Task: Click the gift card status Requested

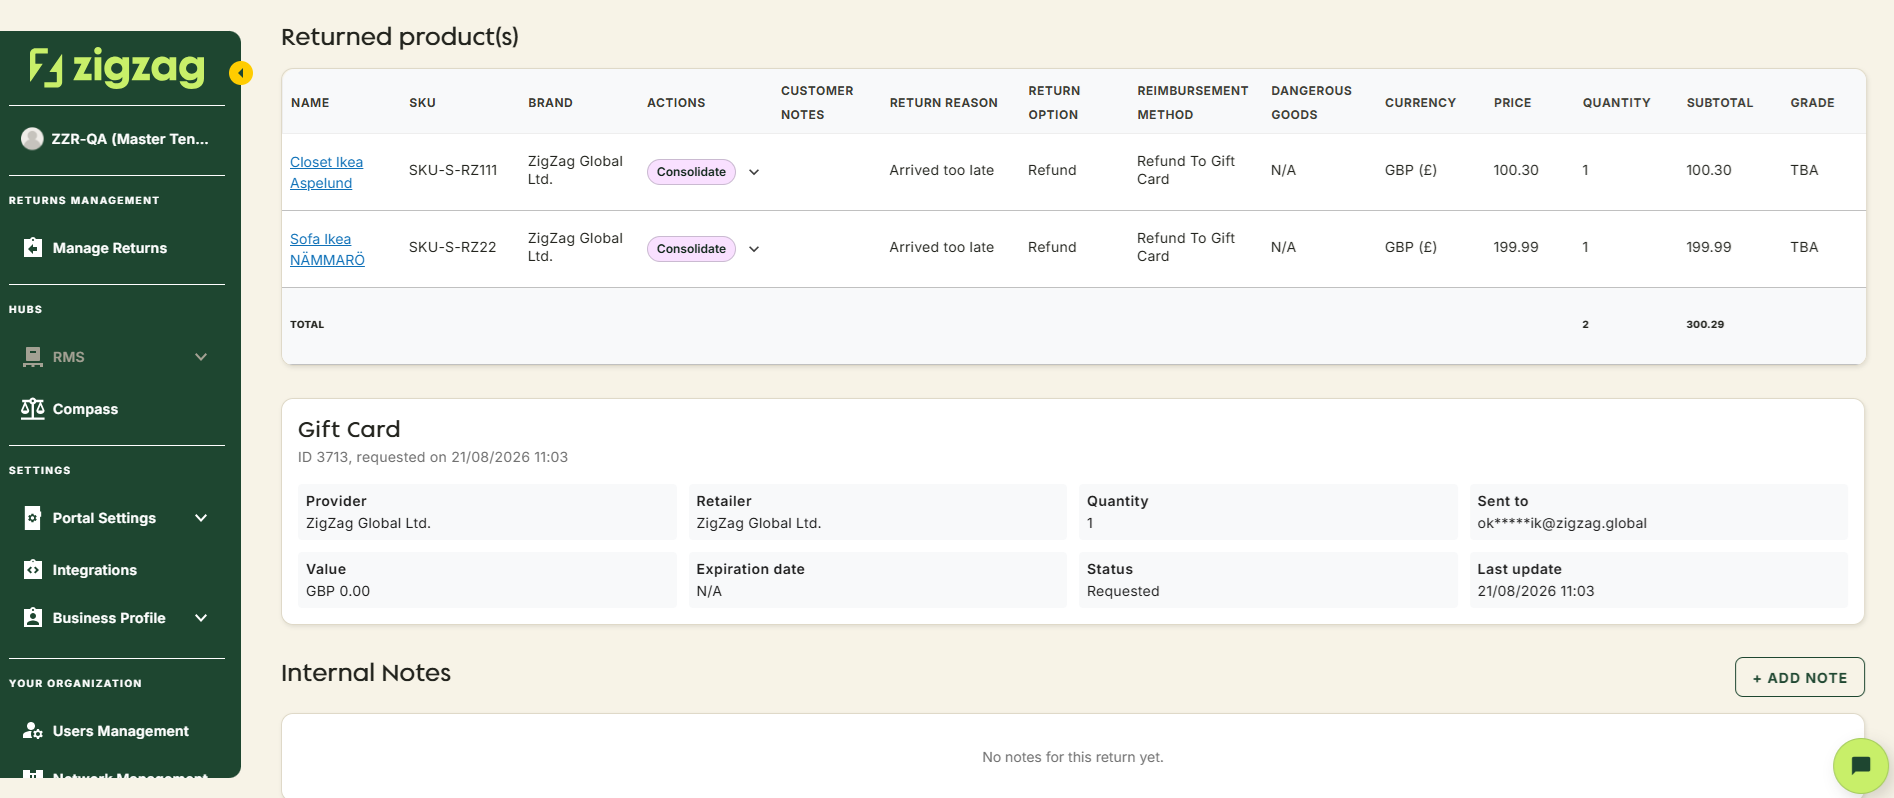Action: (1123, 591)
